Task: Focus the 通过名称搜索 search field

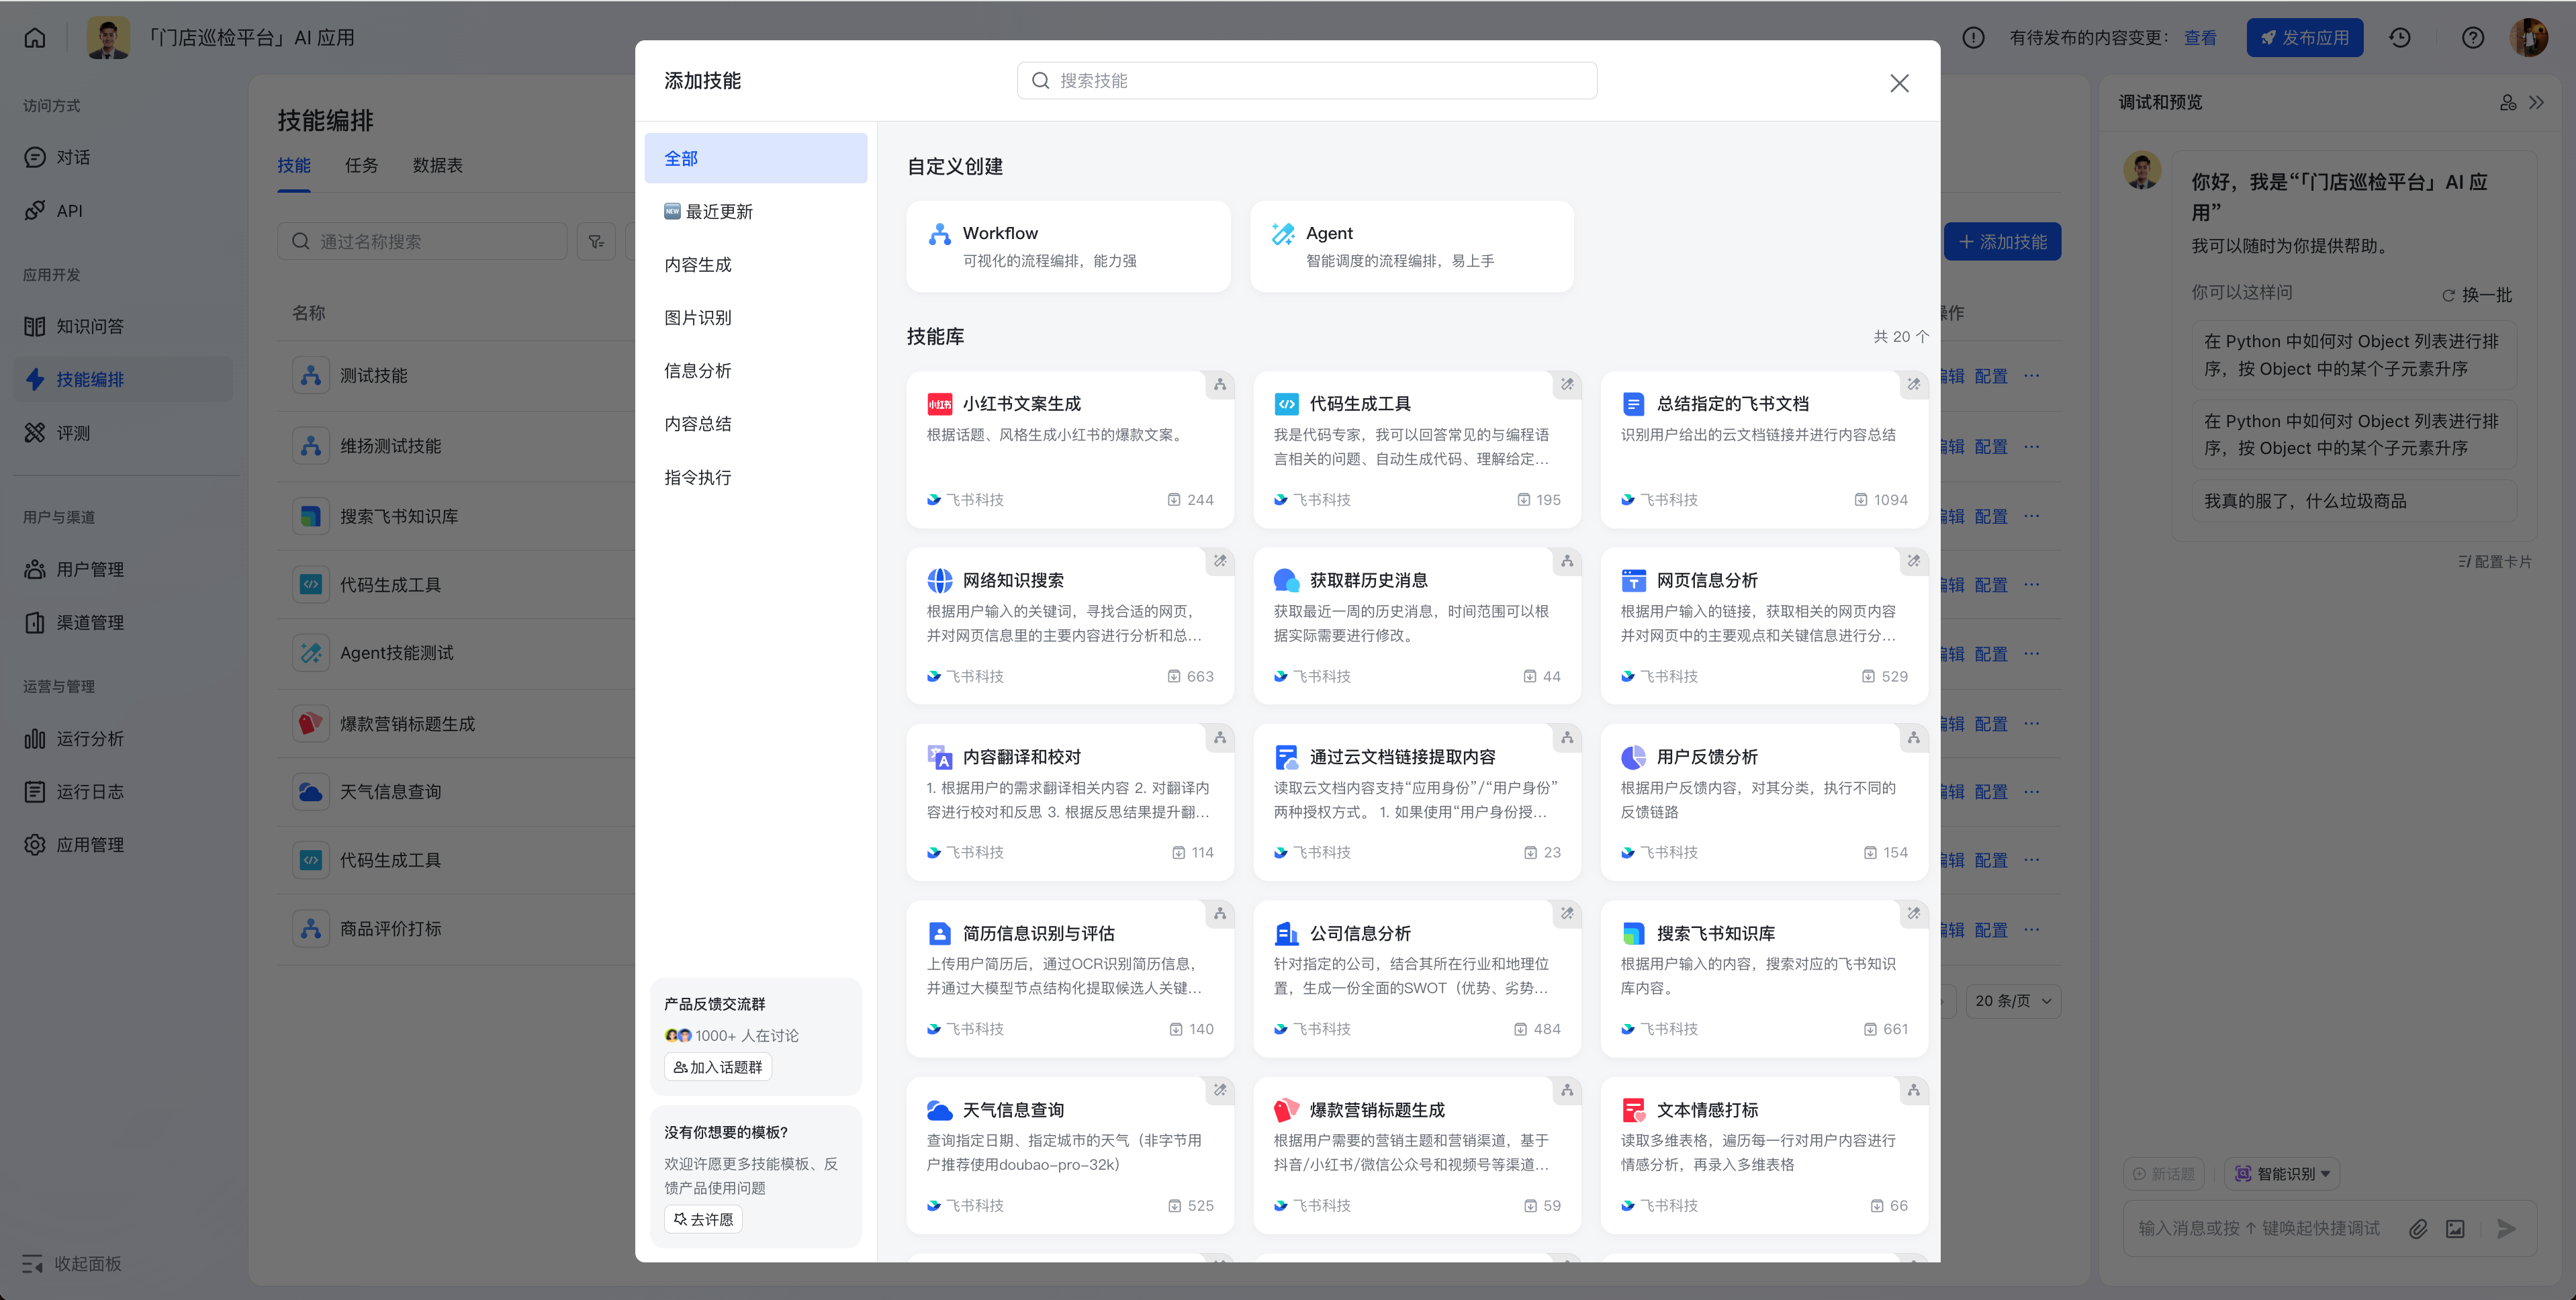Action: click(x=422, y=241)
